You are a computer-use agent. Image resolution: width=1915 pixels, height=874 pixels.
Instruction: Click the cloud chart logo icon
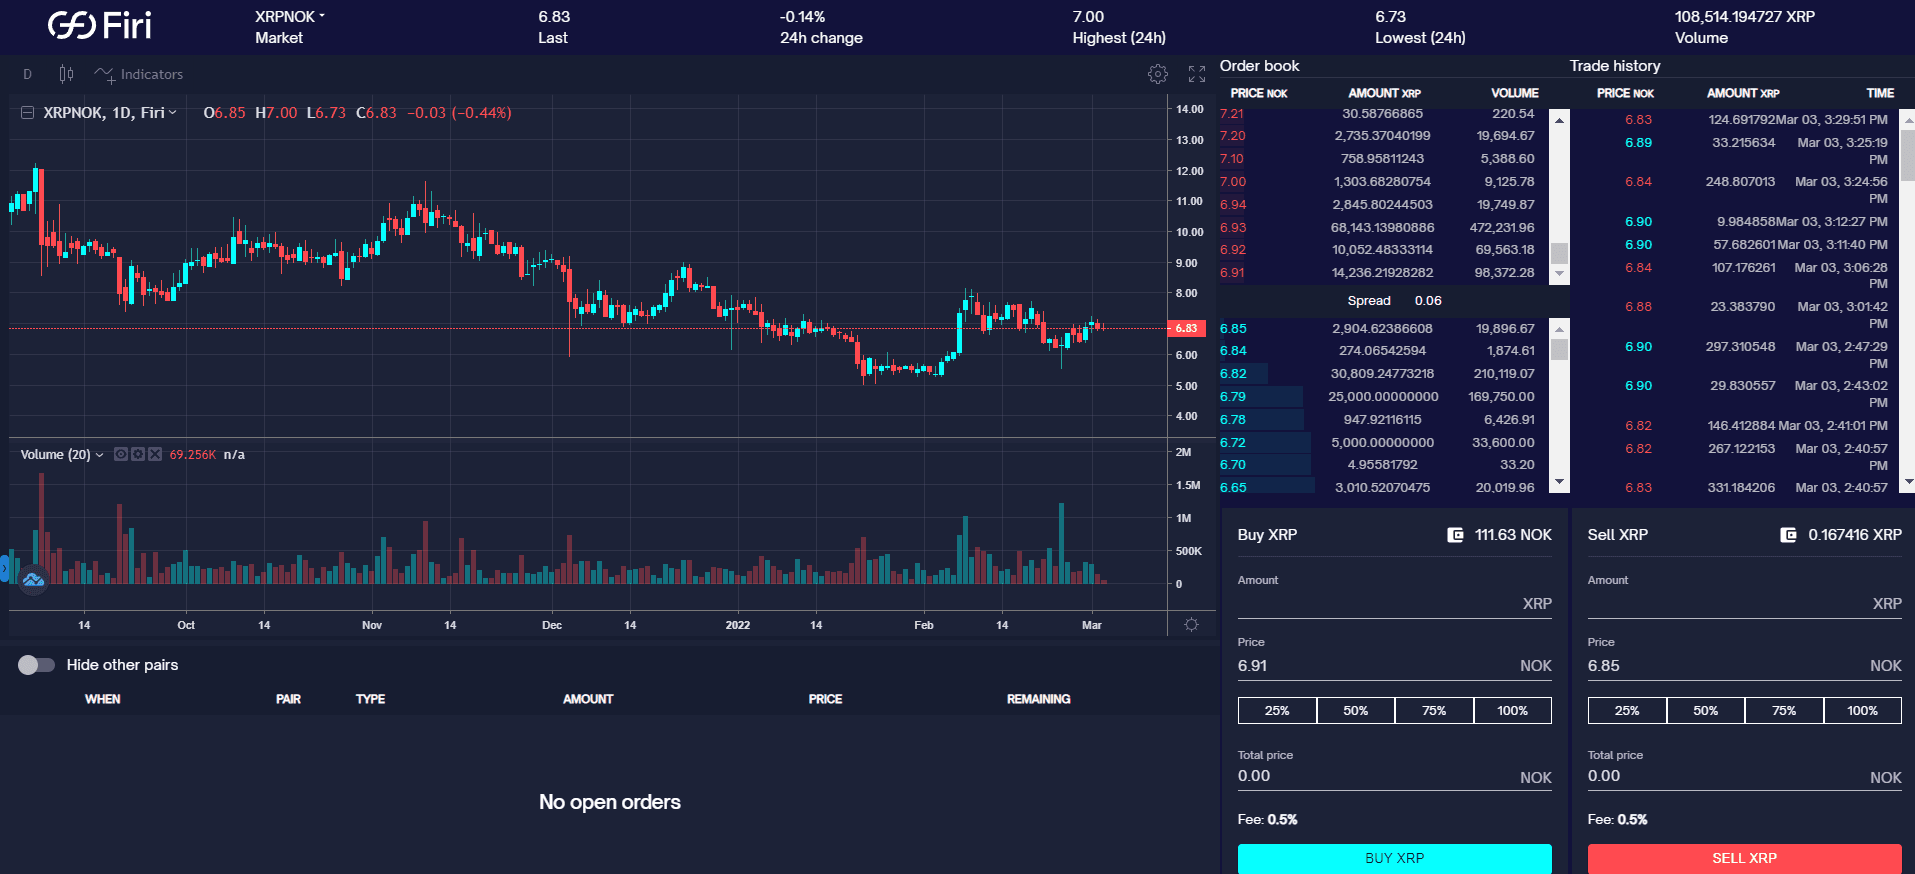33,579
